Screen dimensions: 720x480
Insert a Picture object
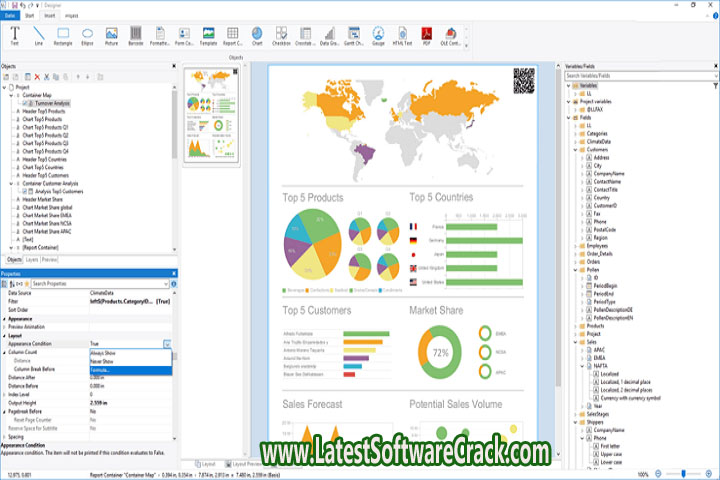point(112,36)
